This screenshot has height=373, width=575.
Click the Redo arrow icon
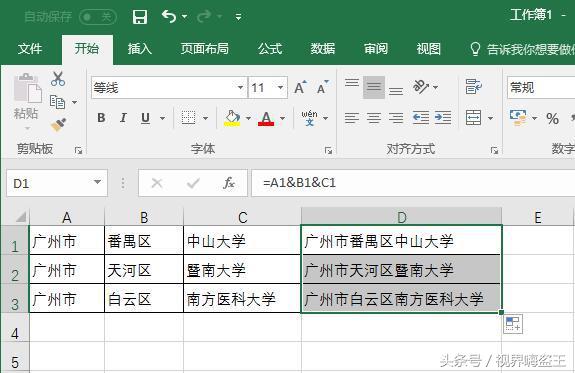coord(204,16)
